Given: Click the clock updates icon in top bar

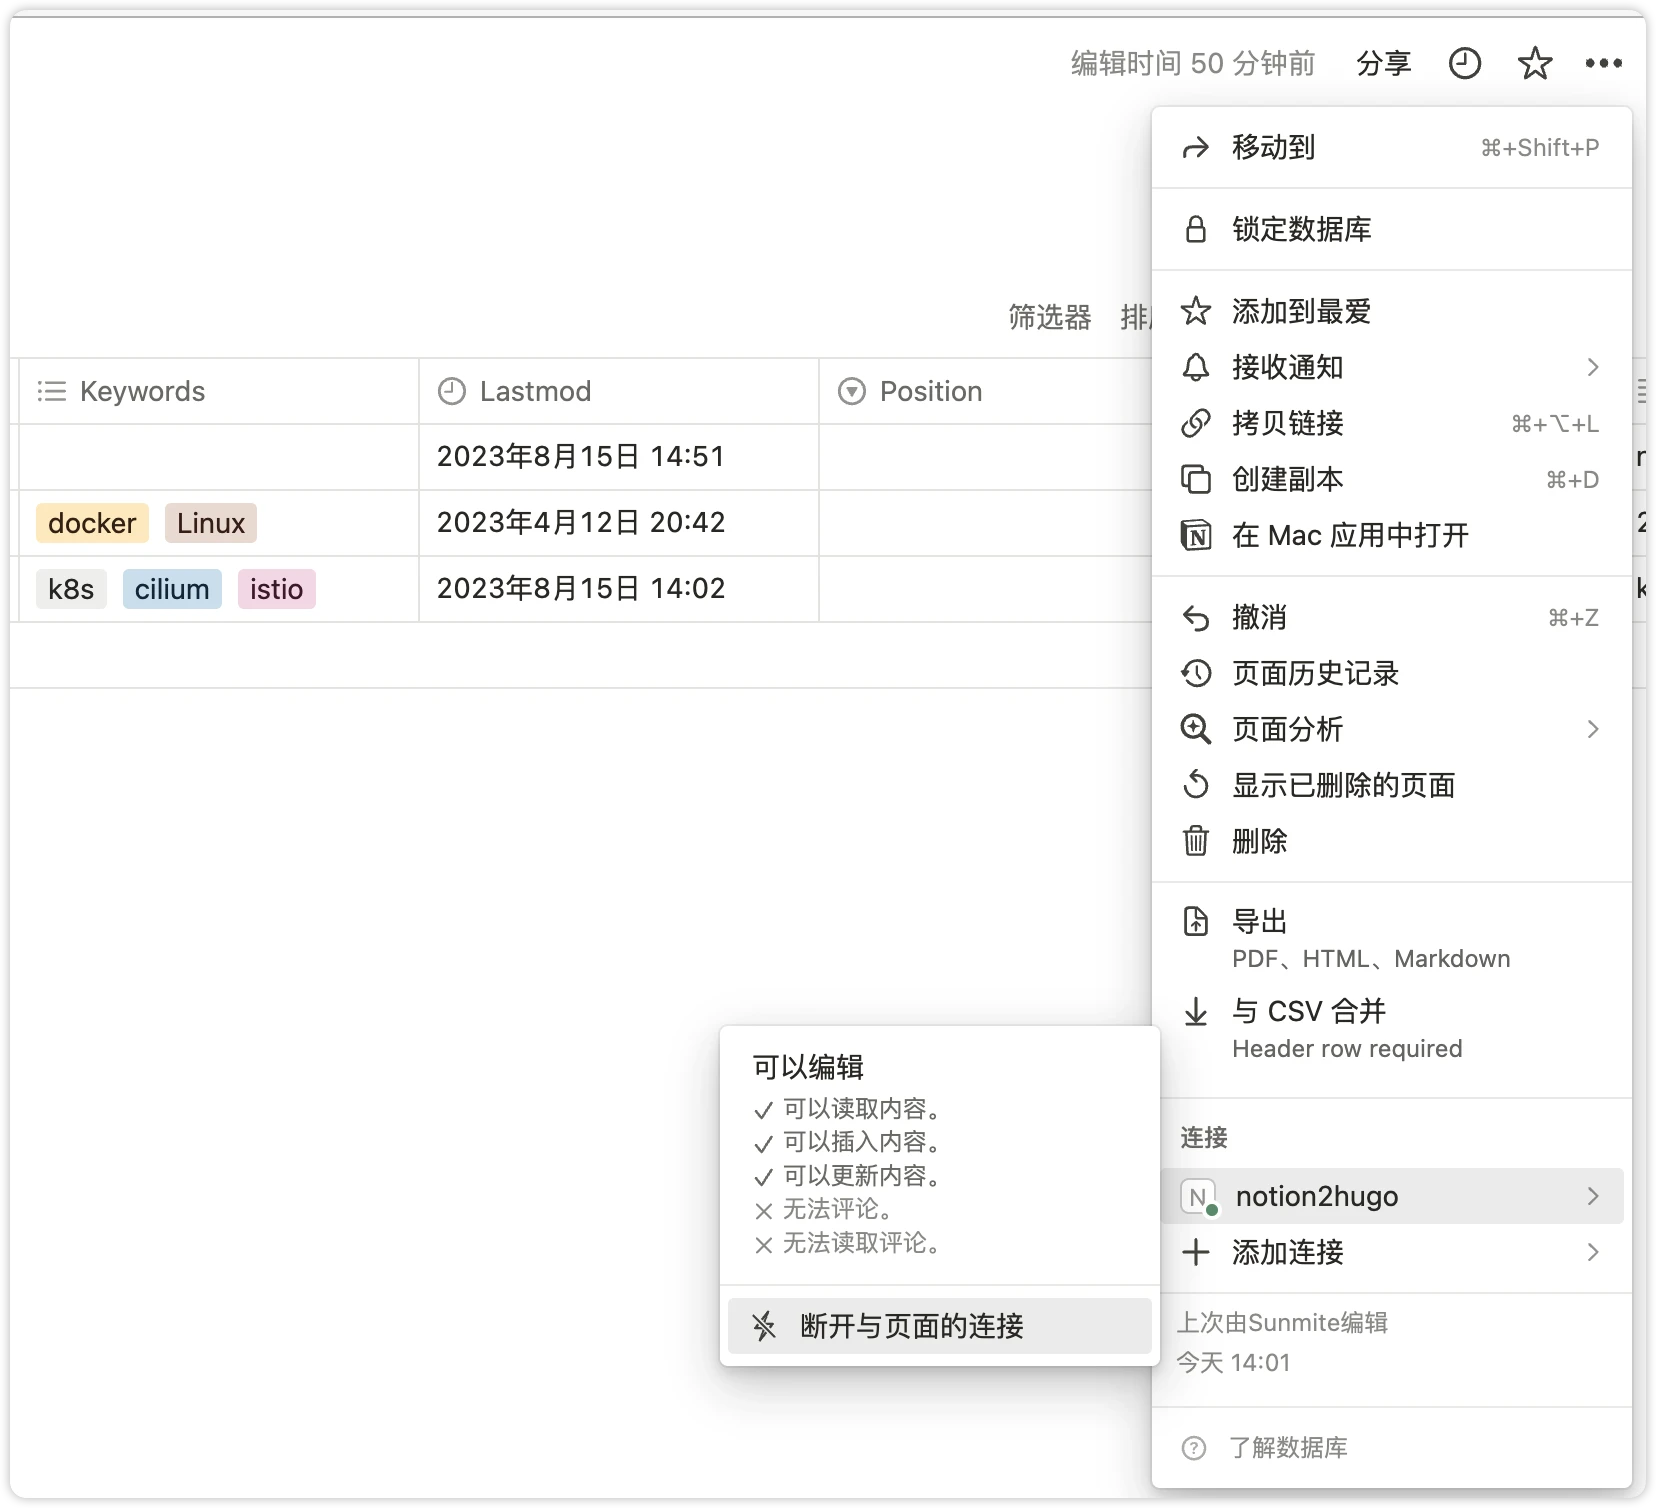Looking at the screenshot, I should [x=1464, y=64].
